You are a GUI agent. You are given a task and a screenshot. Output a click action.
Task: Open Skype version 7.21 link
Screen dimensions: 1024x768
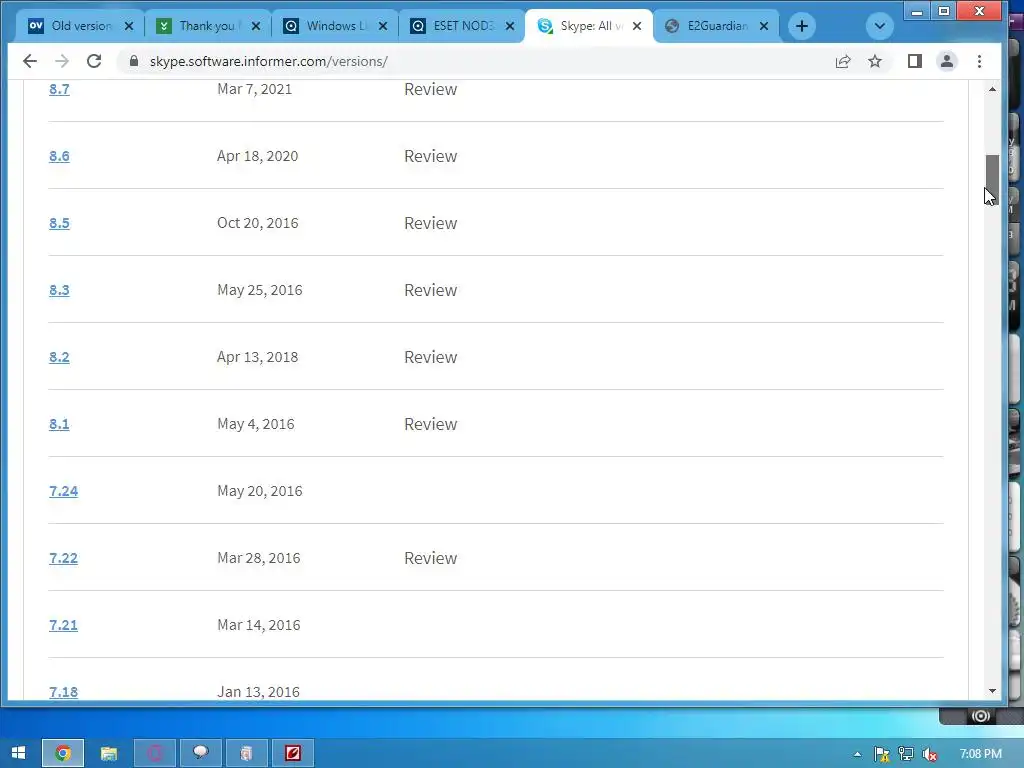[63, 625]
